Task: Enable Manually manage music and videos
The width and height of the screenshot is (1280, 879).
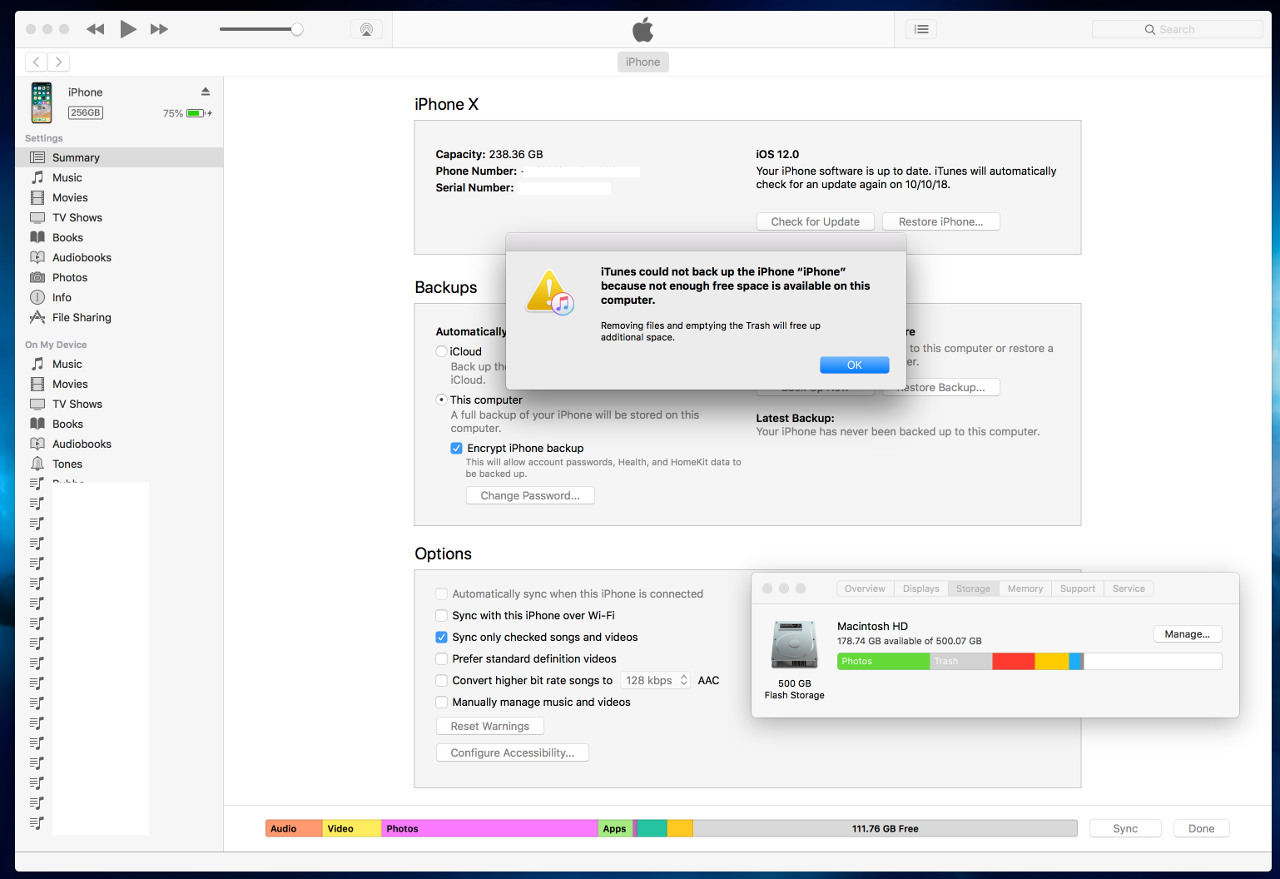Action: click(441, 702)
